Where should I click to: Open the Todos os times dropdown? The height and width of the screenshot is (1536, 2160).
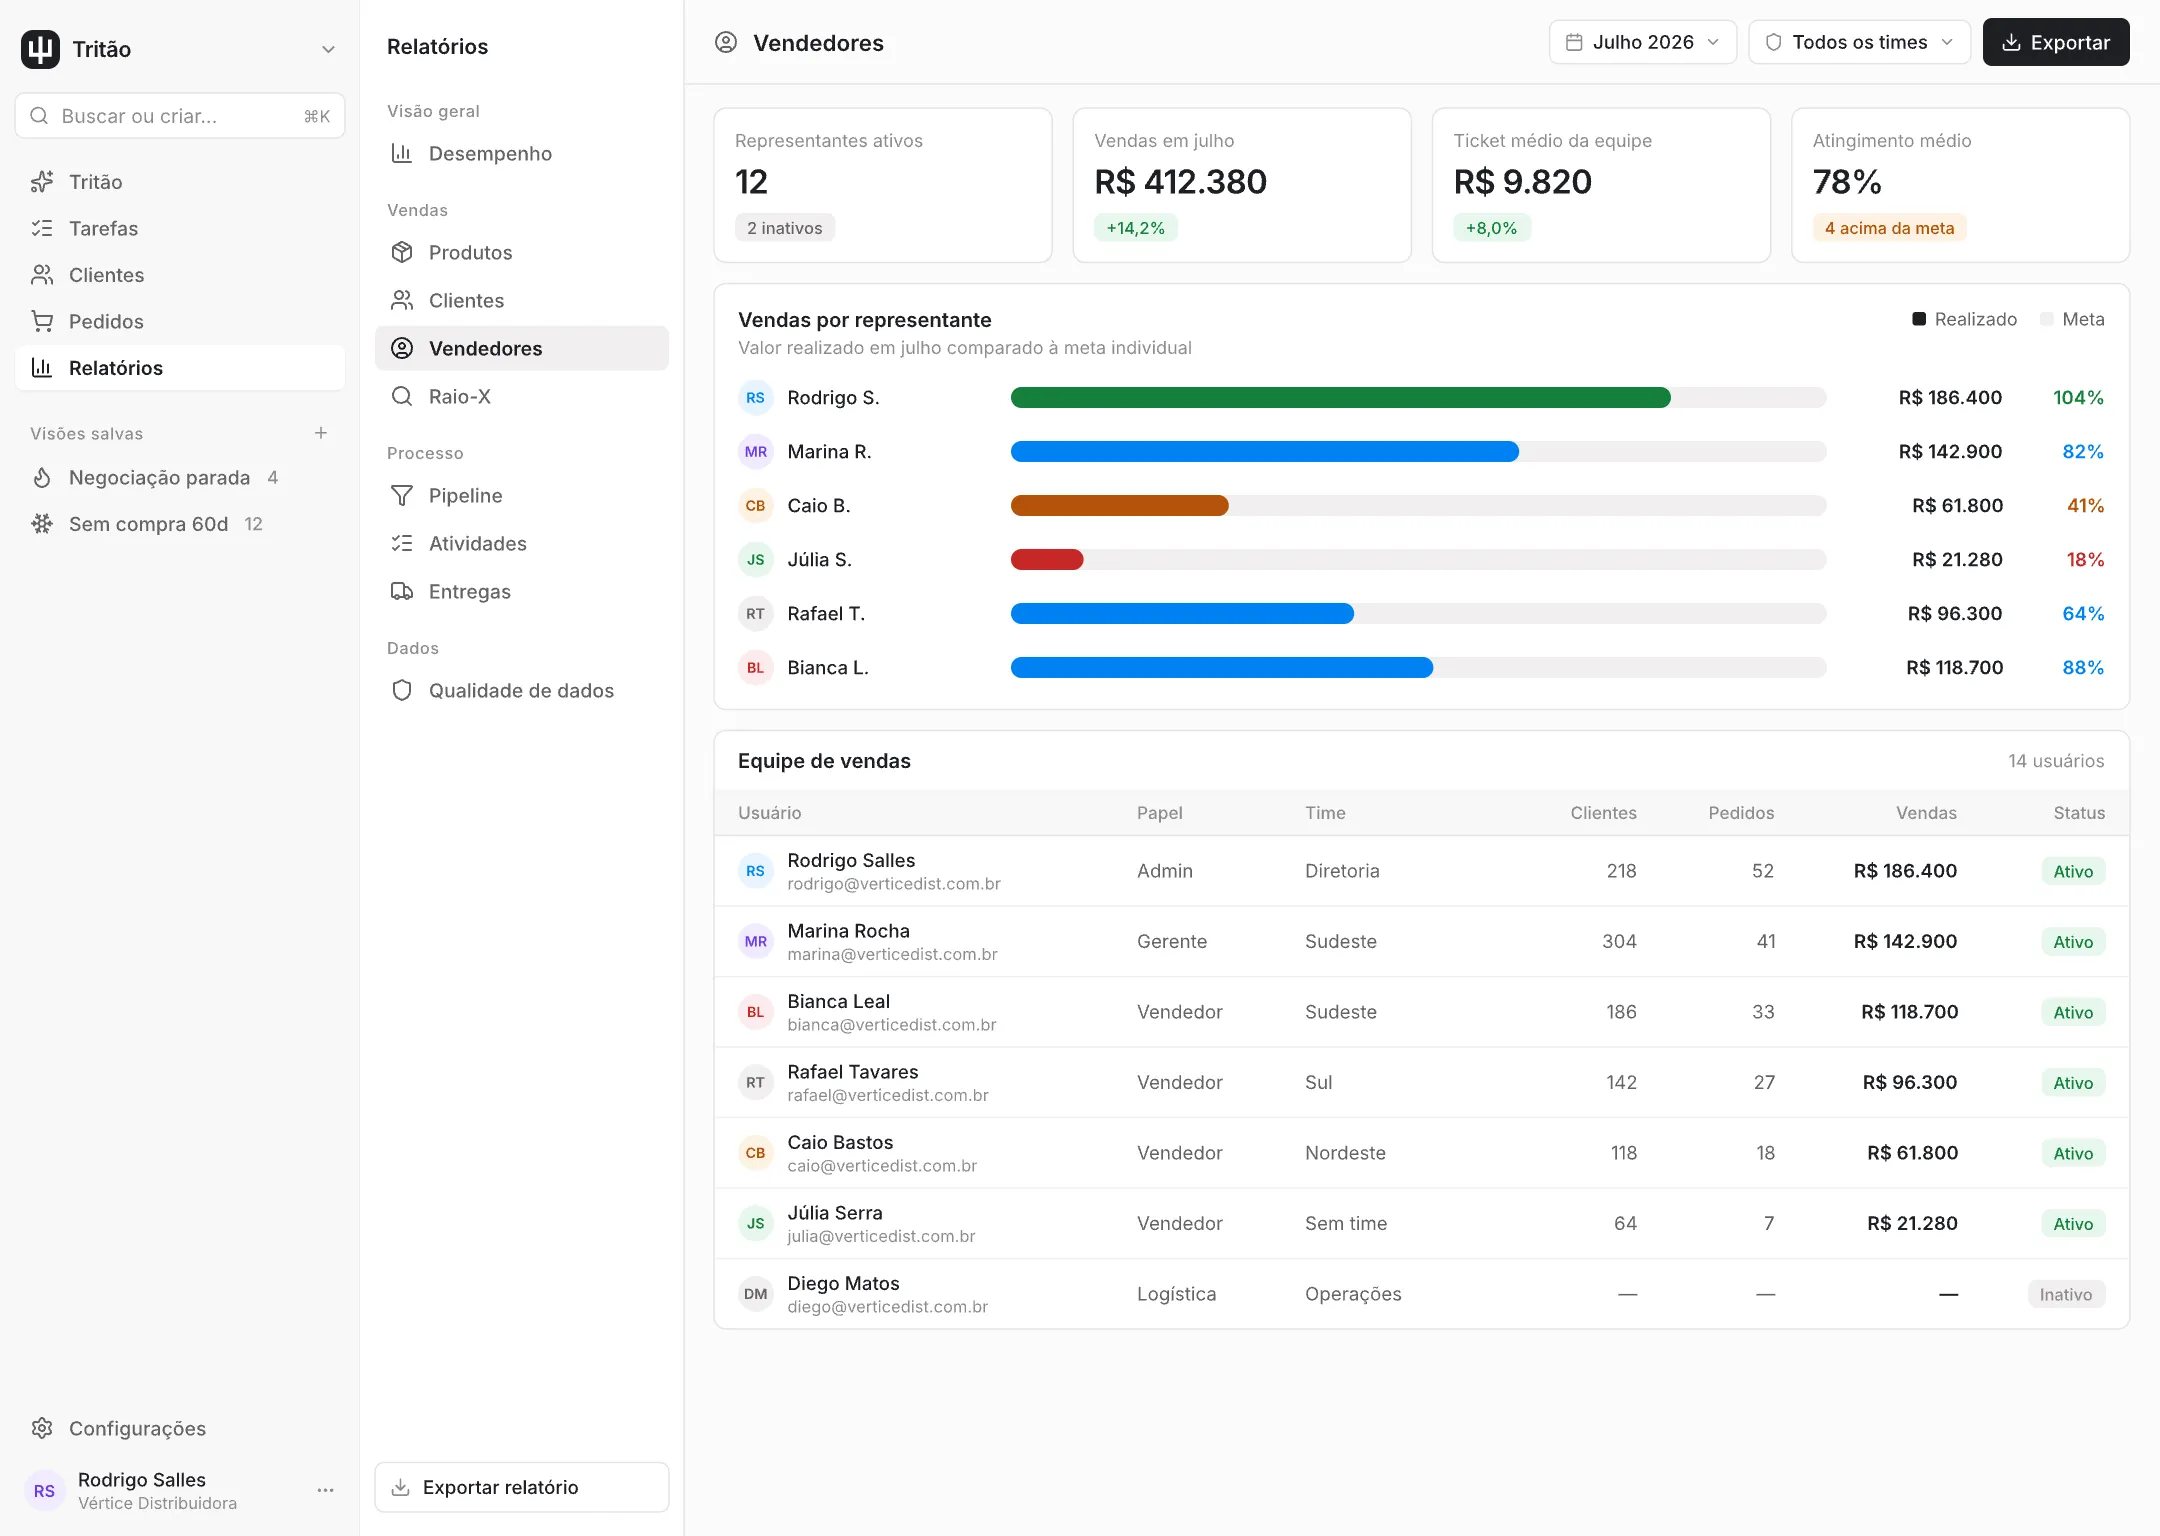(1859, 42)
